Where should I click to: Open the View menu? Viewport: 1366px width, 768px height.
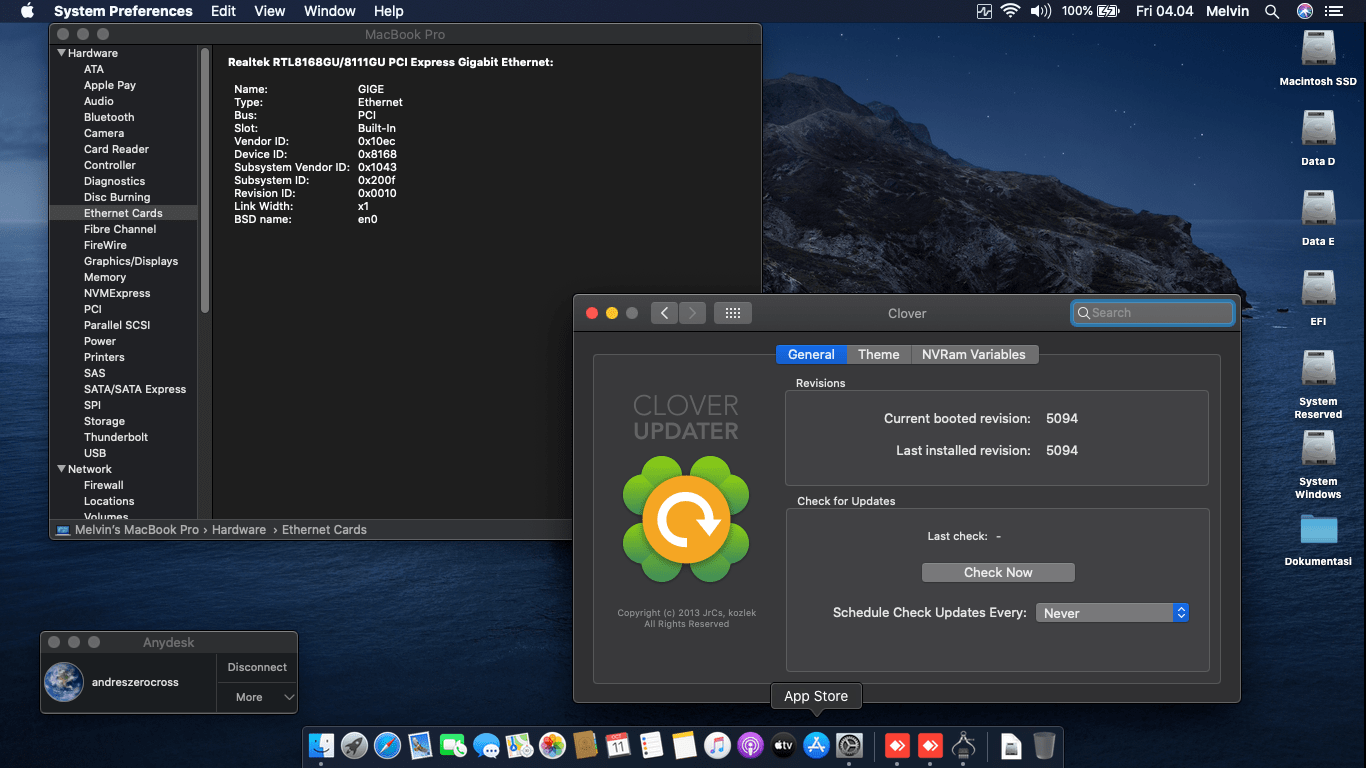click(x=270, y=11)
